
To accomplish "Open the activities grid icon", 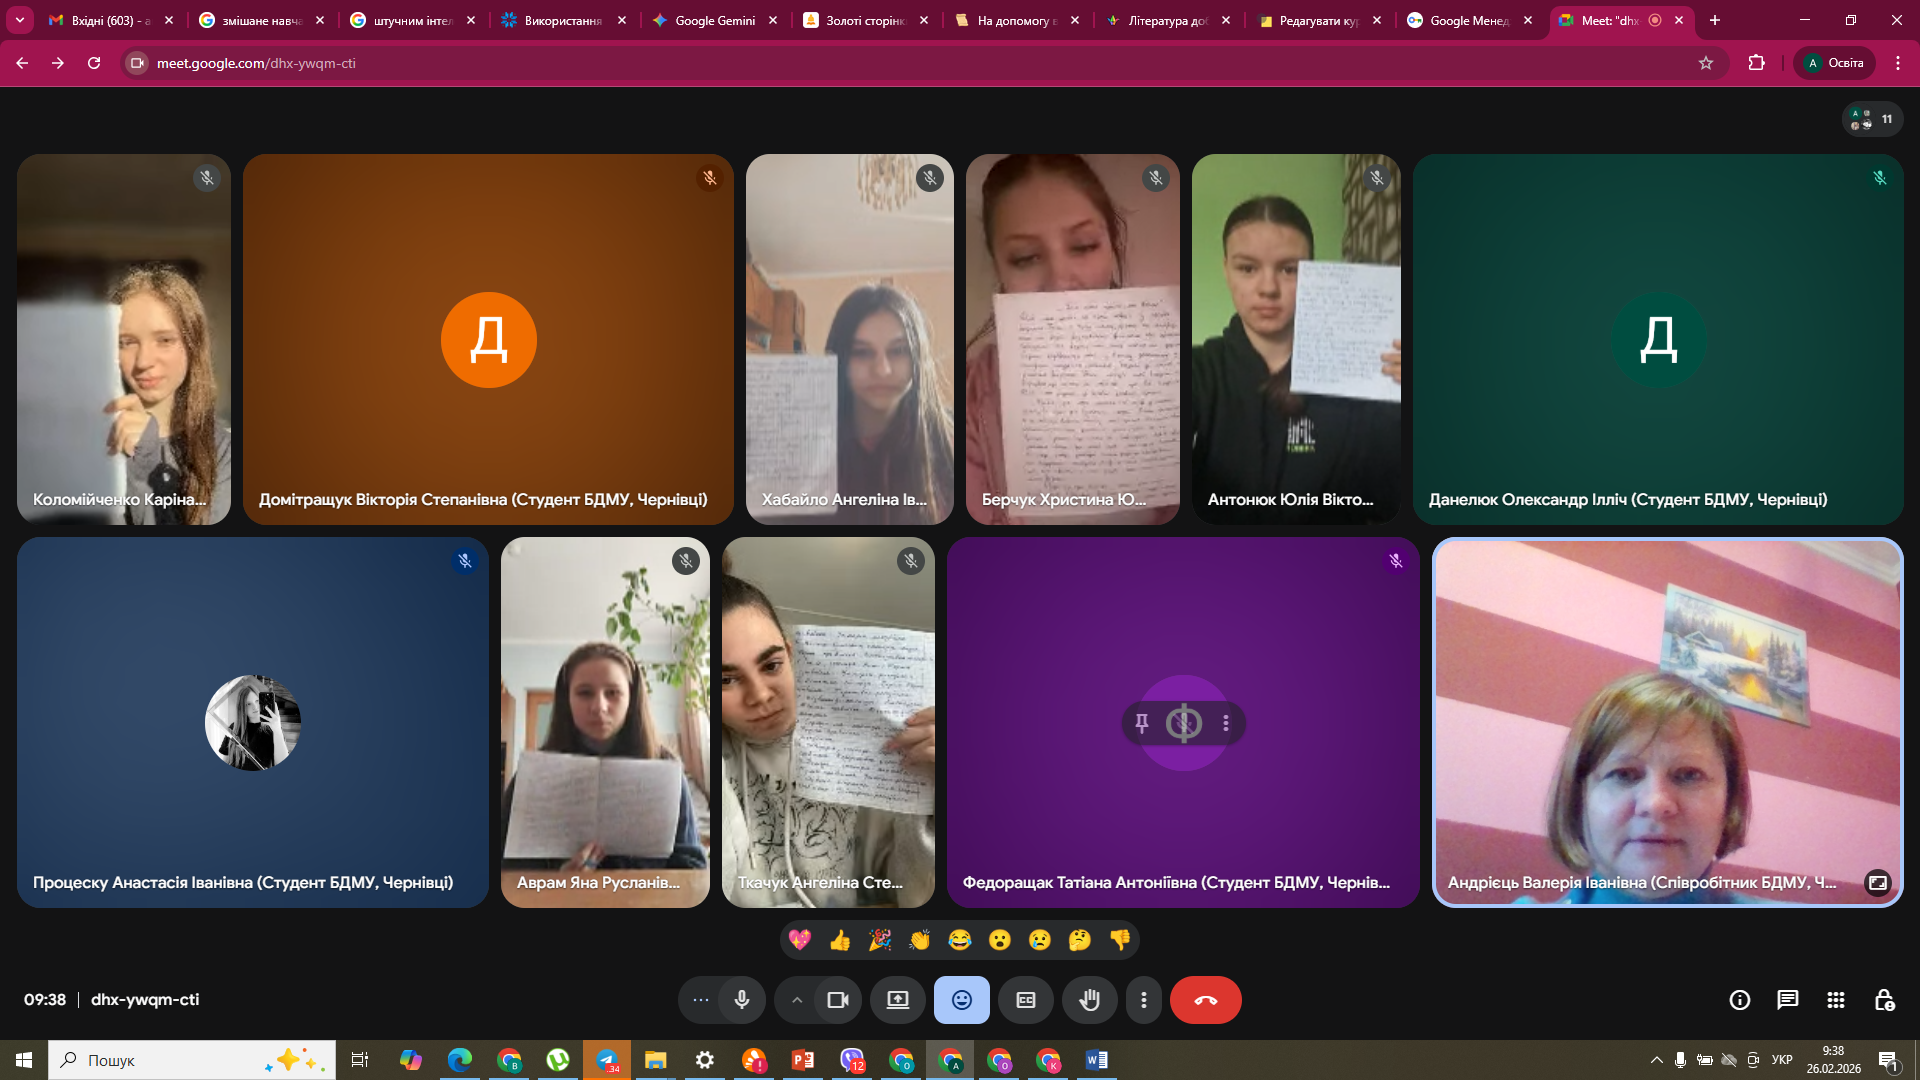I will tap(1835, 1000).
